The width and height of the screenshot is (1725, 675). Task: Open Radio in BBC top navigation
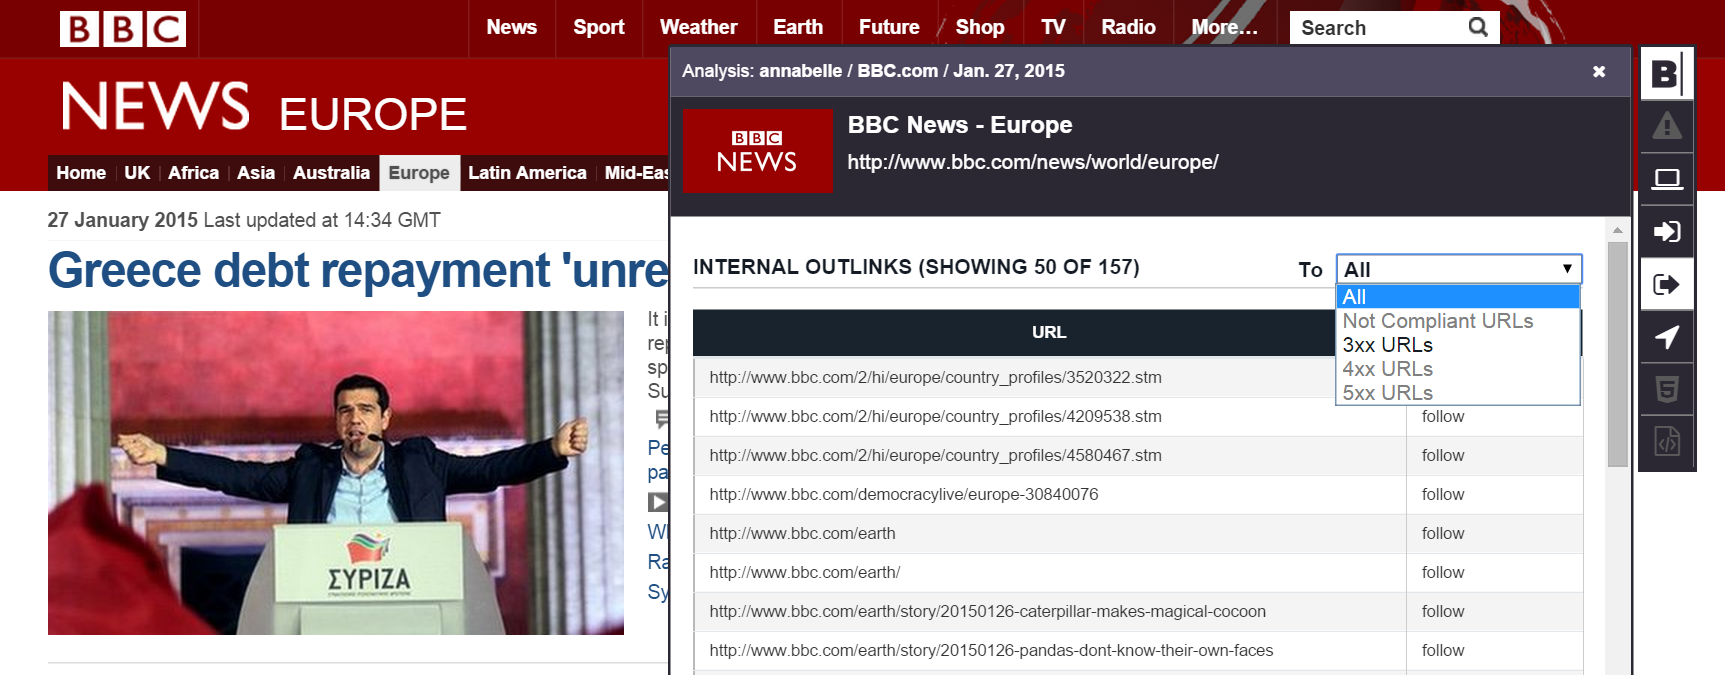tap(1128, 27)
